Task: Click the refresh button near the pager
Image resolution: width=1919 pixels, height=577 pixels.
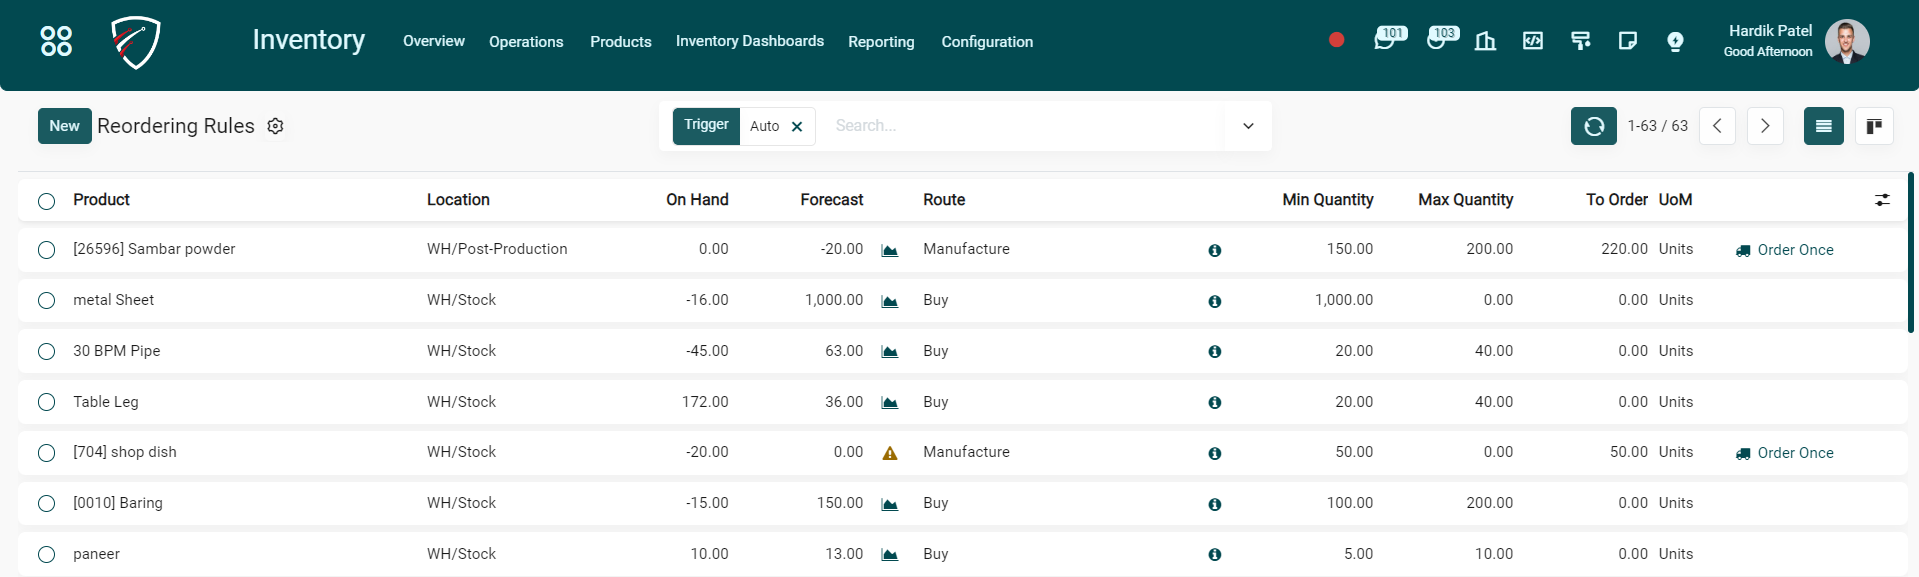Action: pyautogui.click(x=1593, y=126)
